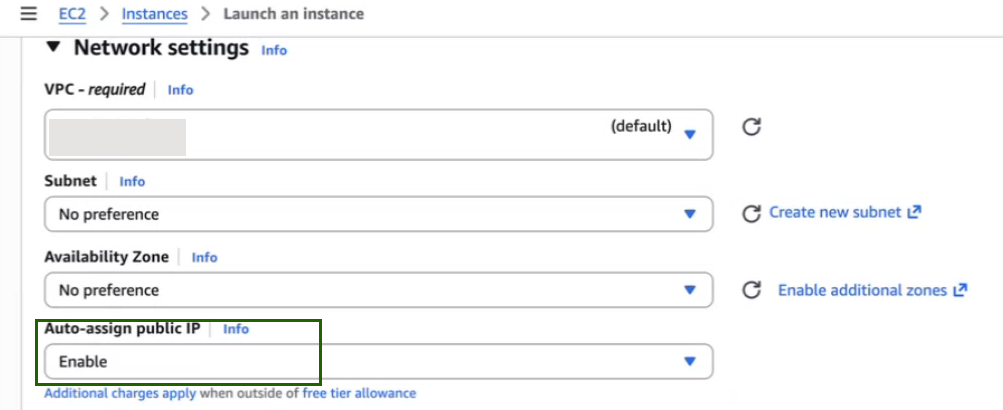Open the Auto-assign public IP dropdown
The image size is (1003, 410).
(378, 361)
